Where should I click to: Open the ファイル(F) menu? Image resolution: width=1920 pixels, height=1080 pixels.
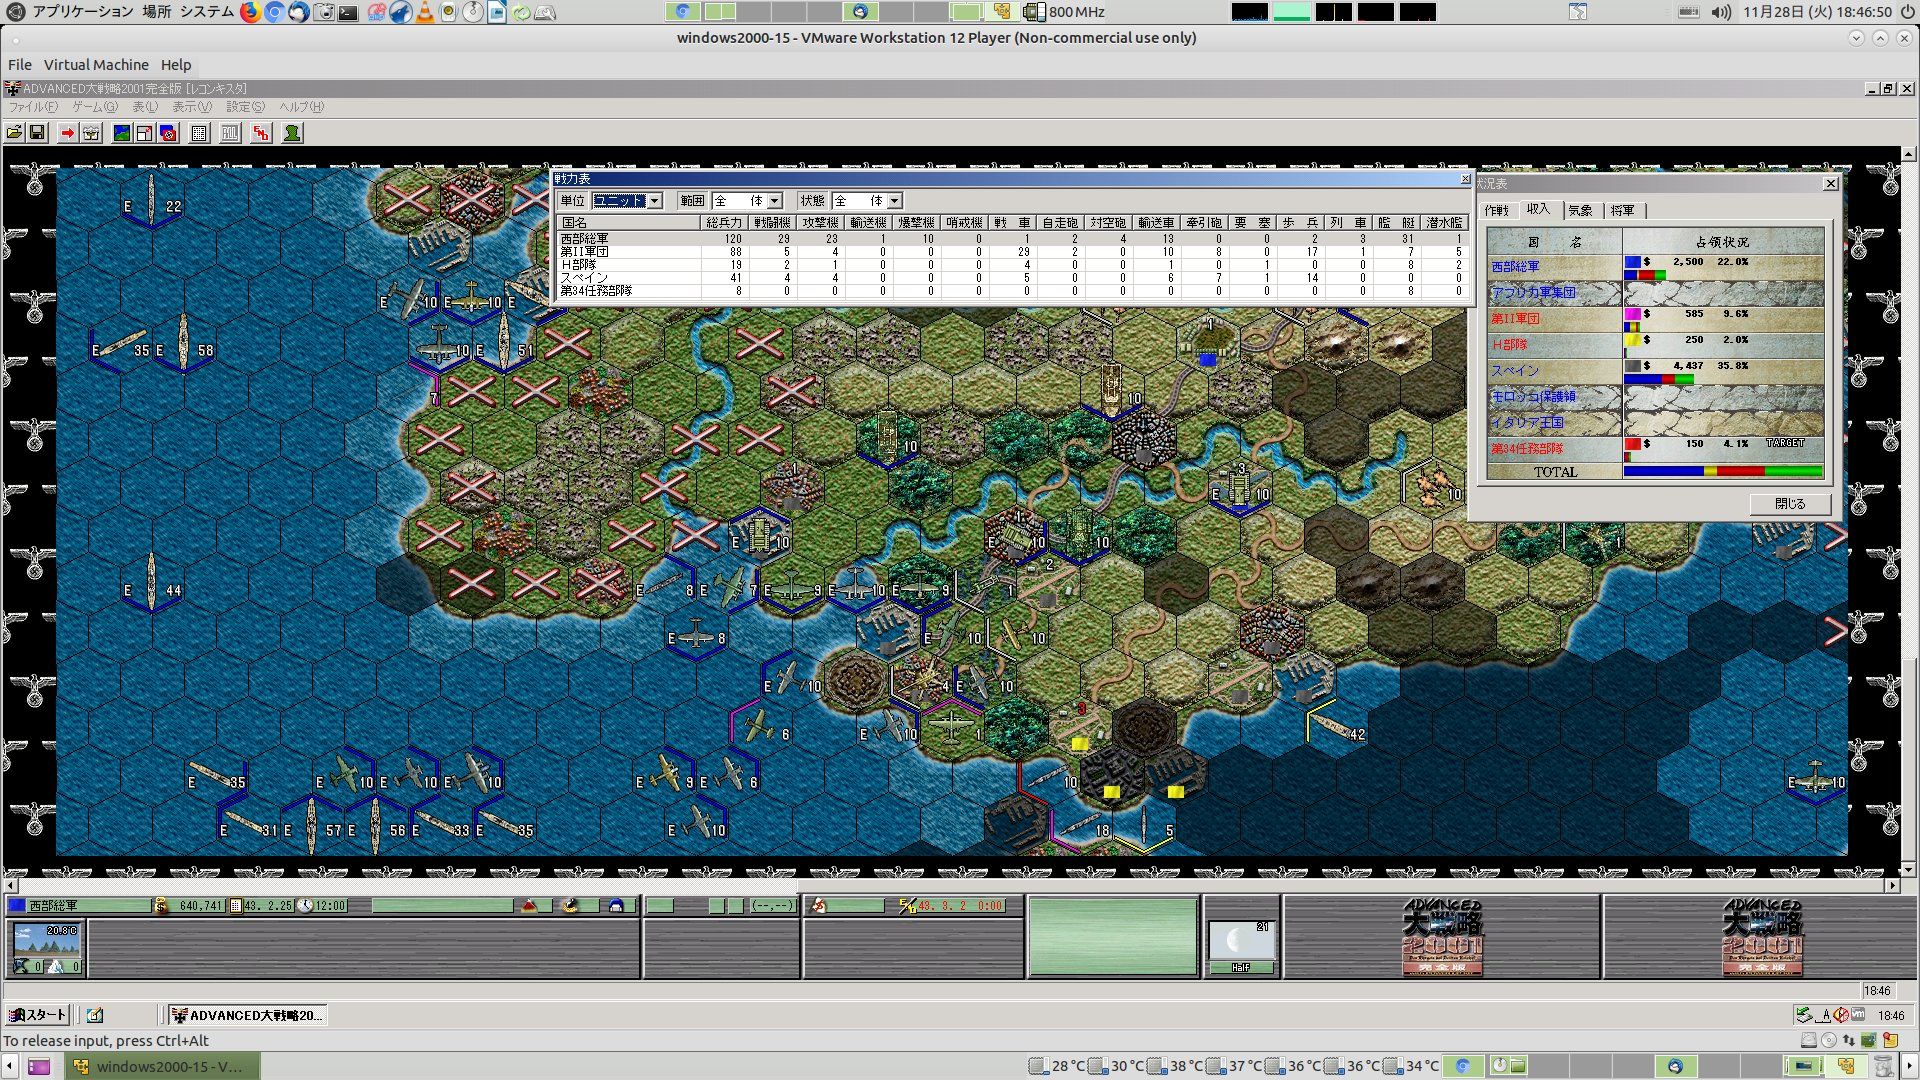point(33,107)
